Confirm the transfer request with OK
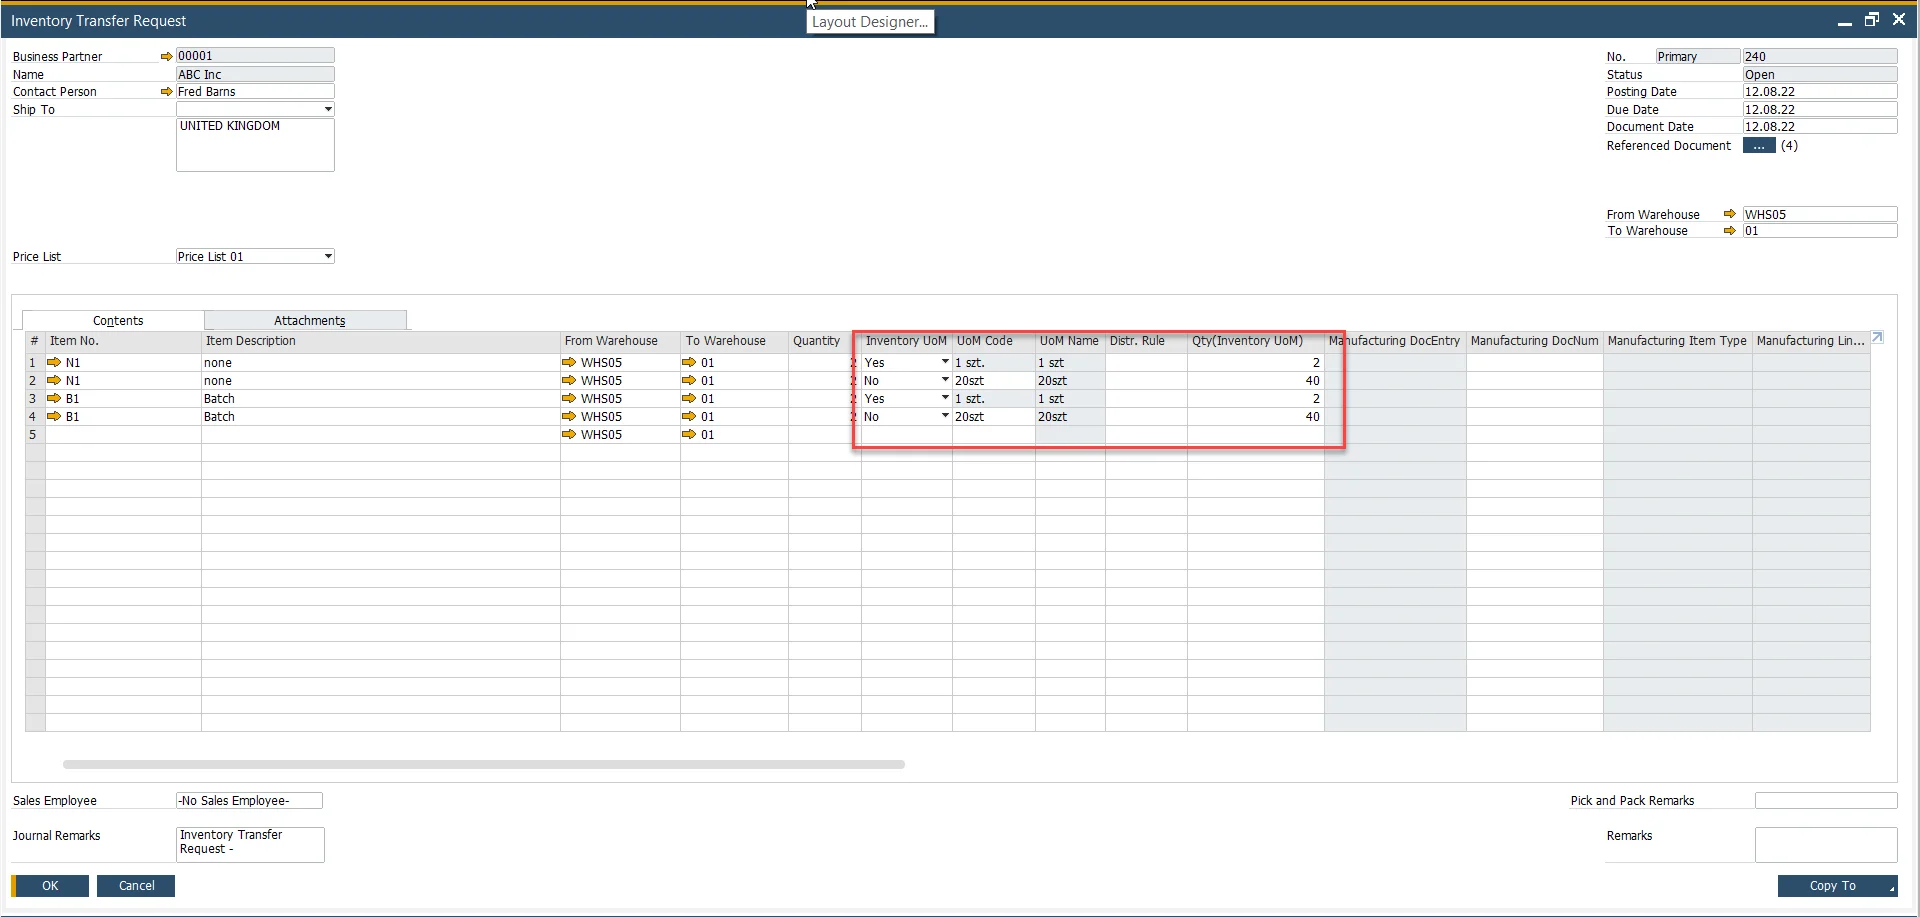Screen dimensions: 1920x917 (48, 886)
